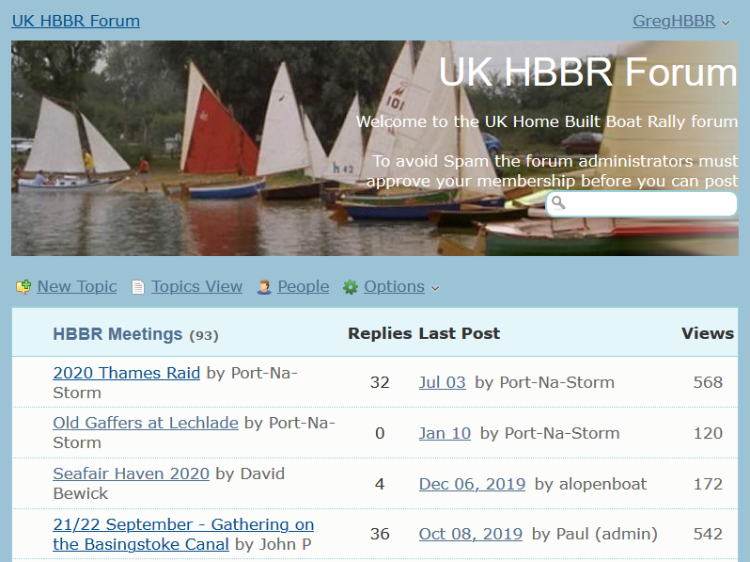The width and height of the screenshot is (750, 562).
Task: Open the Oct 08, 2019 last post
Action: [x=470, y=534]
